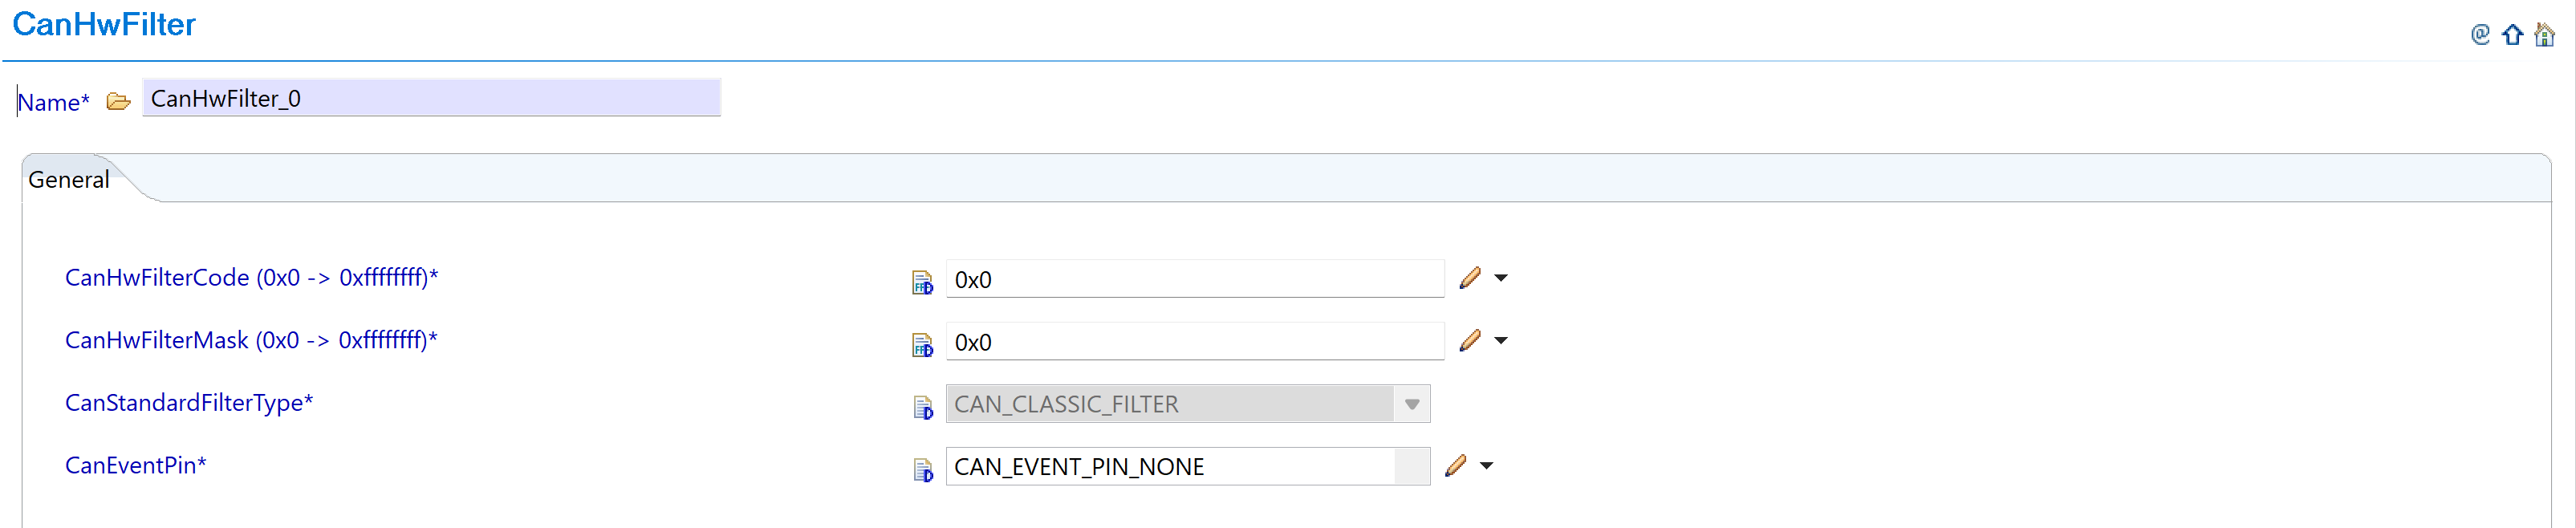
Task: Switch to the General tab
Action: point(68,179)
